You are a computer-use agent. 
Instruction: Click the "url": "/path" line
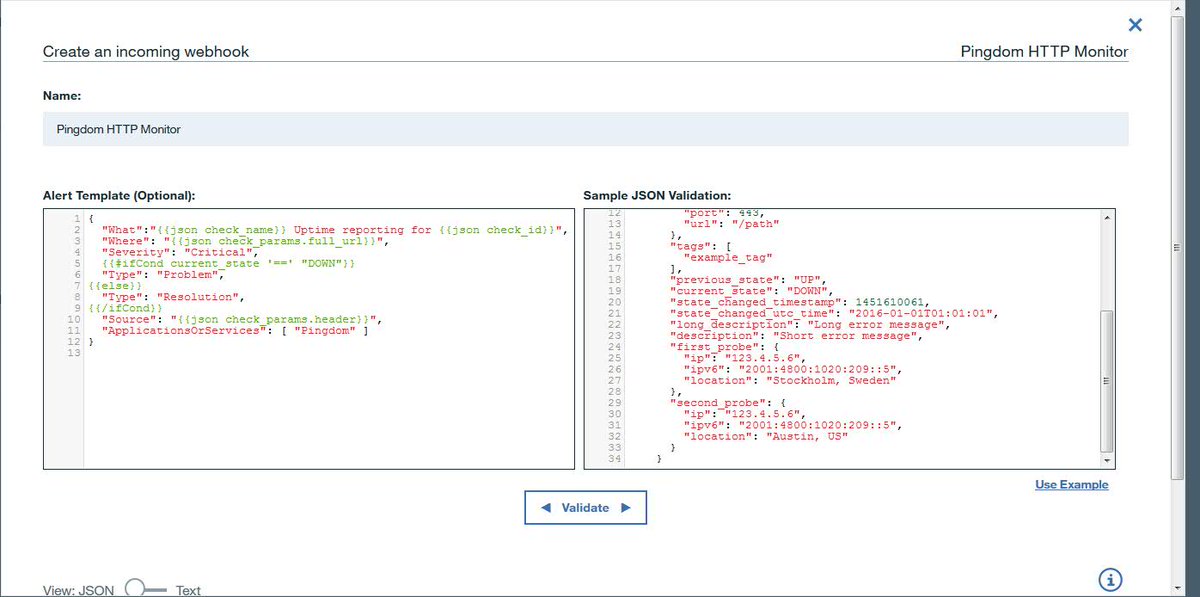click(729, 224)
